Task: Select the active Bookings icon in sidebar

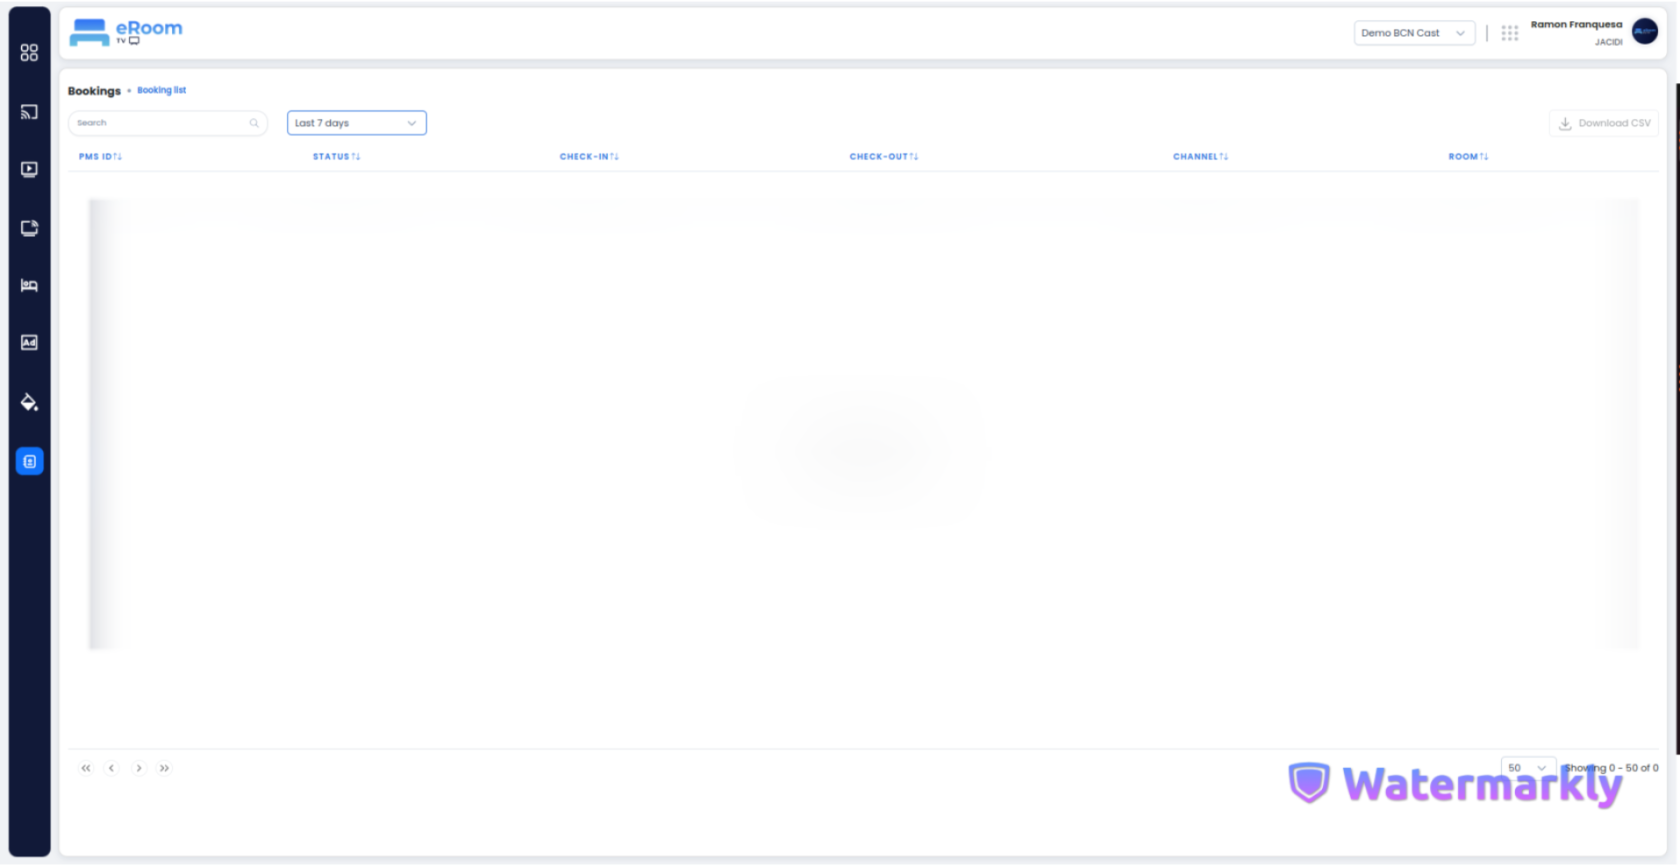Action: tap(30, 461)
